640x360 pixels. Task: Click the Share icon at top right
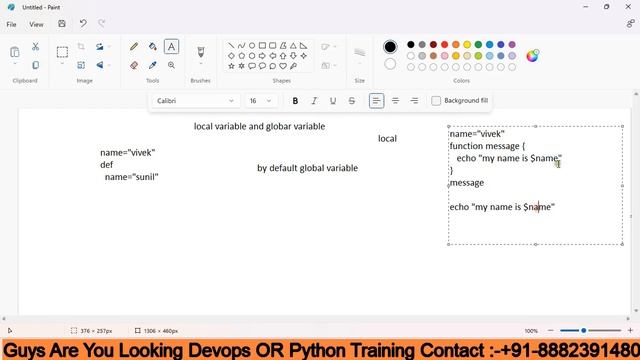click(x=630, y=24)
